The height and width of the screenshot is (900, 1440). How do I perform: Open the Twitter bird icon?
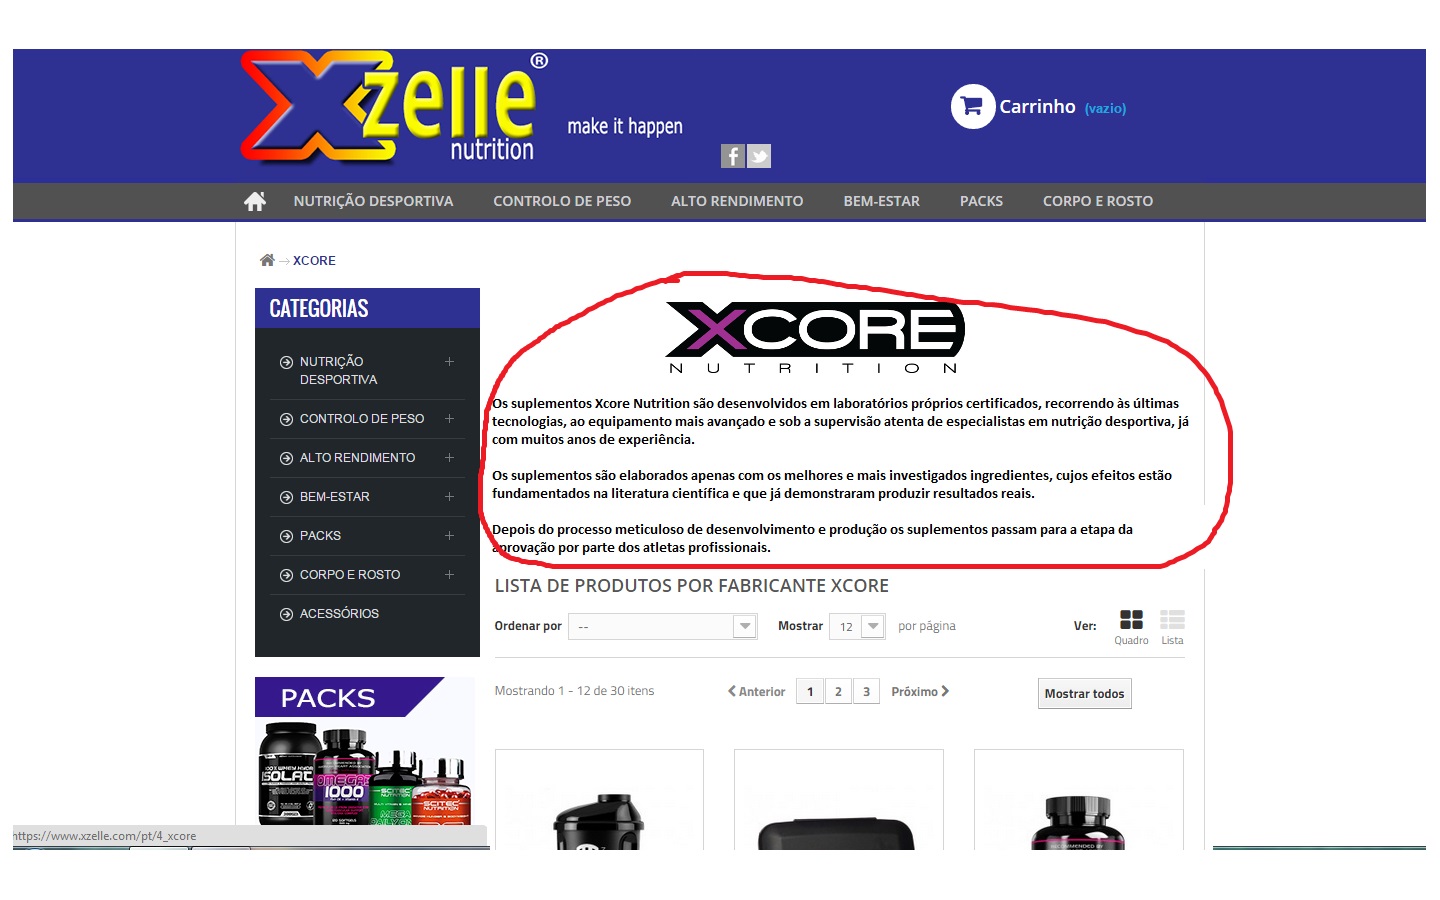759,156
